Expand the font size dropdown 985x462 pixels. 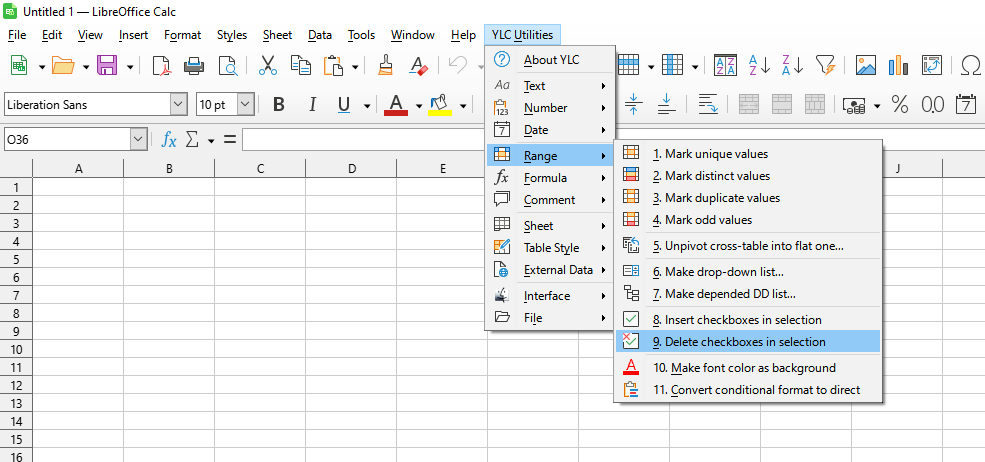point(245,105)
